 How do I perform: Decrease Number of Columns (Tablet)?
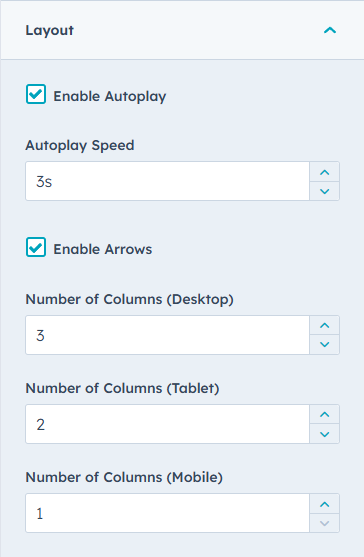coord(325,434)
